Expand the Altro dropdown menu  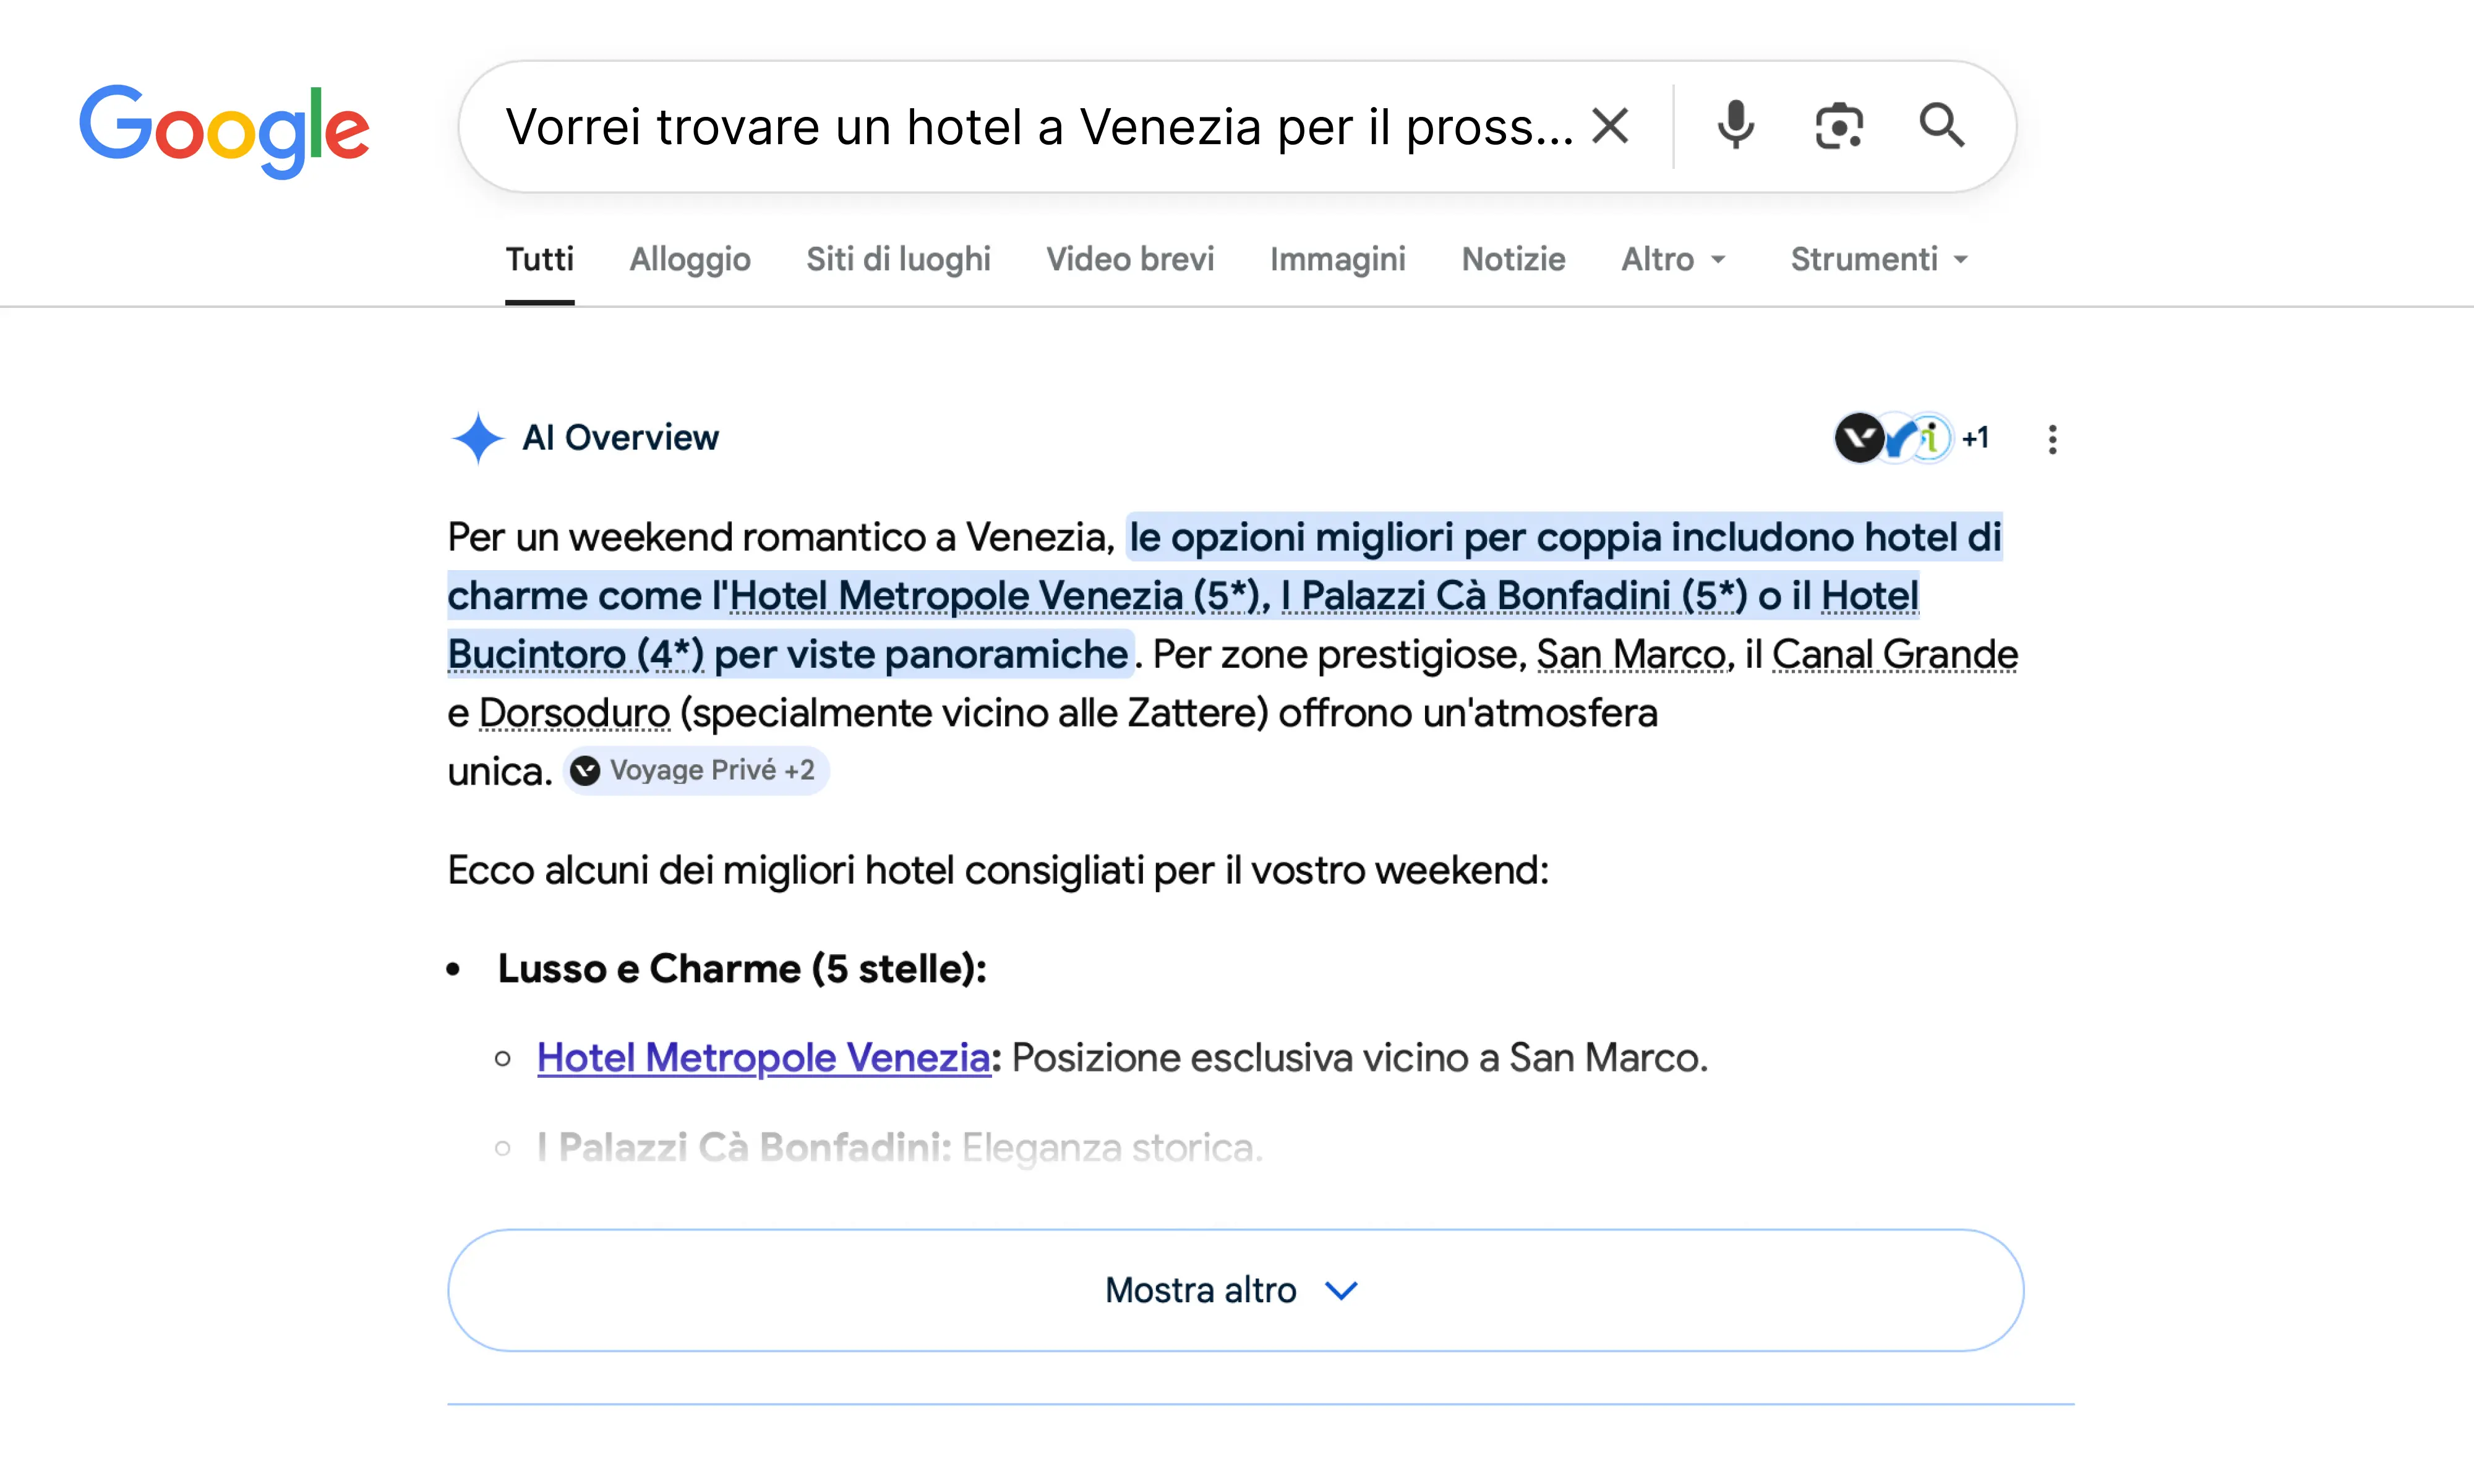point(1673,260)
